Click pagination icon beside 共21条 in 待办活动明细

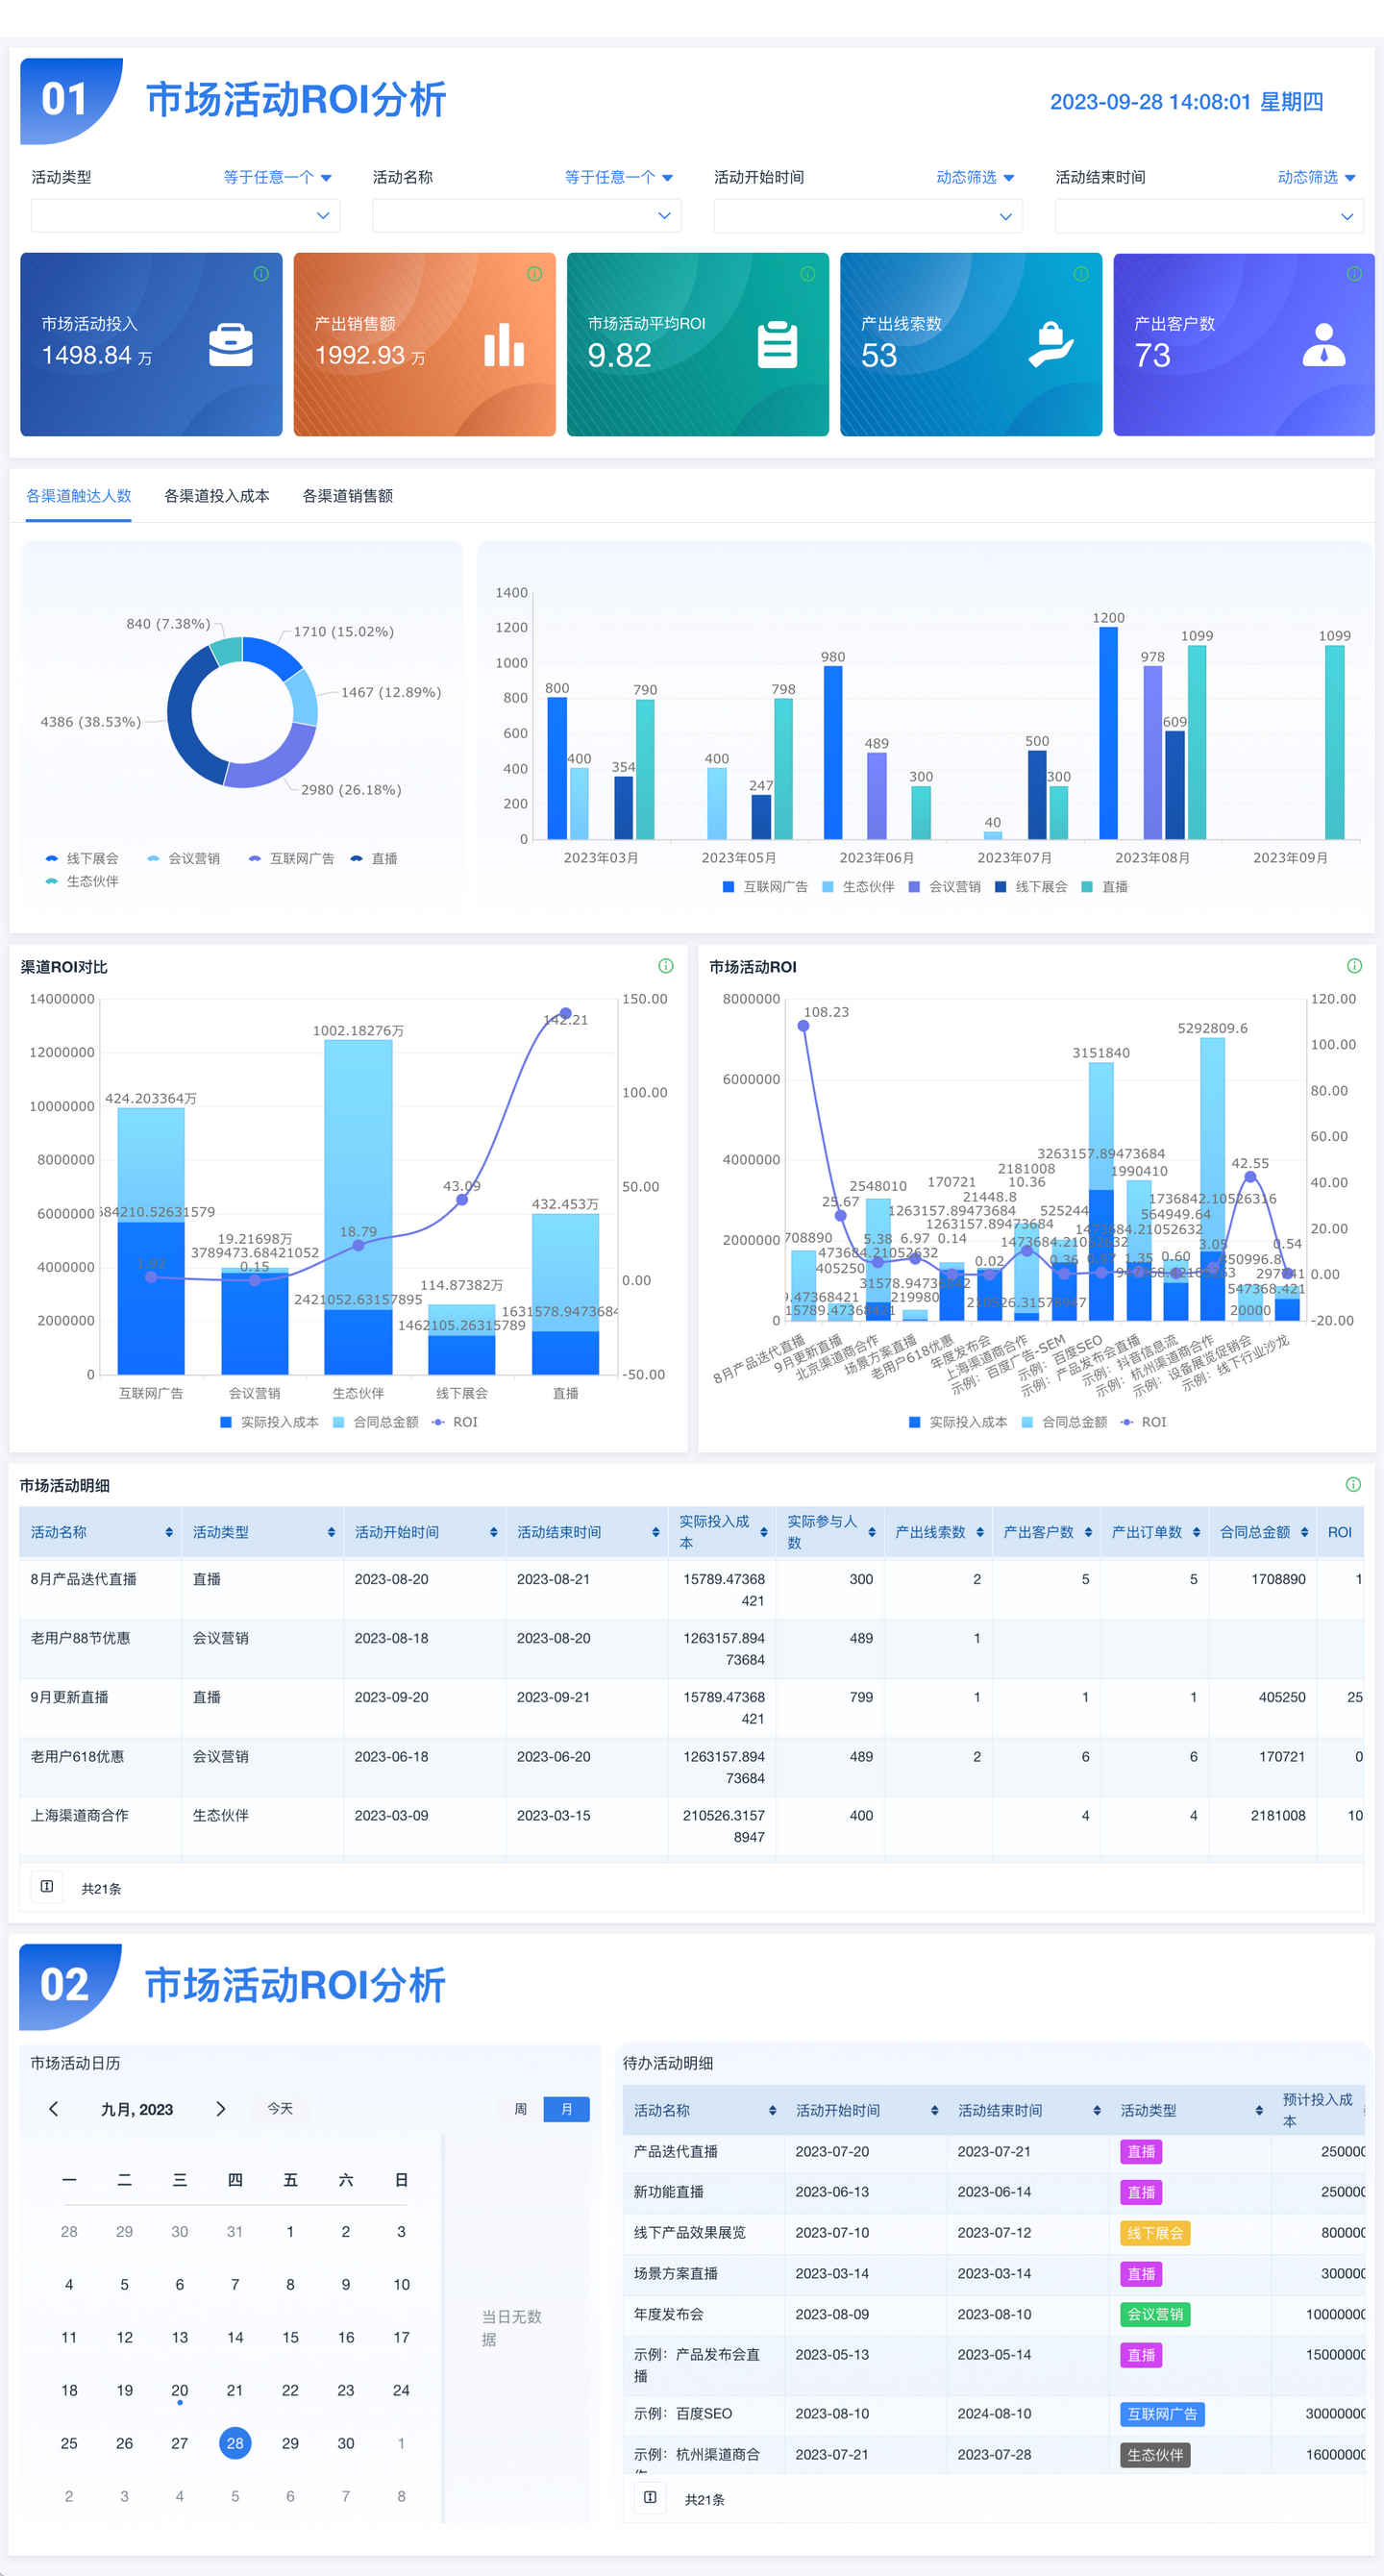[650, 2498]
